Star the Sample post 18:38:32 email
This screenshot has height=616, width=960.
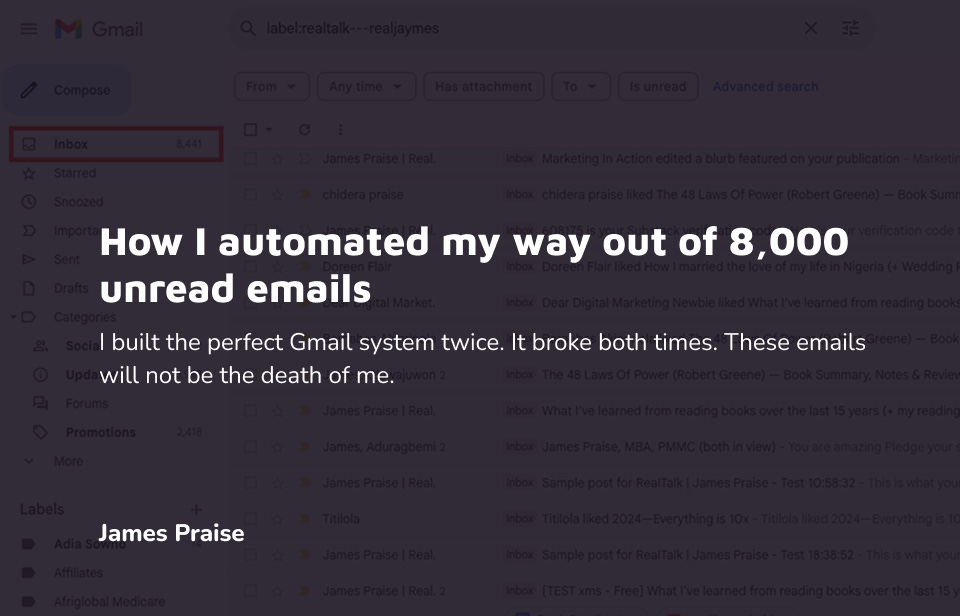pyautogui.click(x=277, y=555)
